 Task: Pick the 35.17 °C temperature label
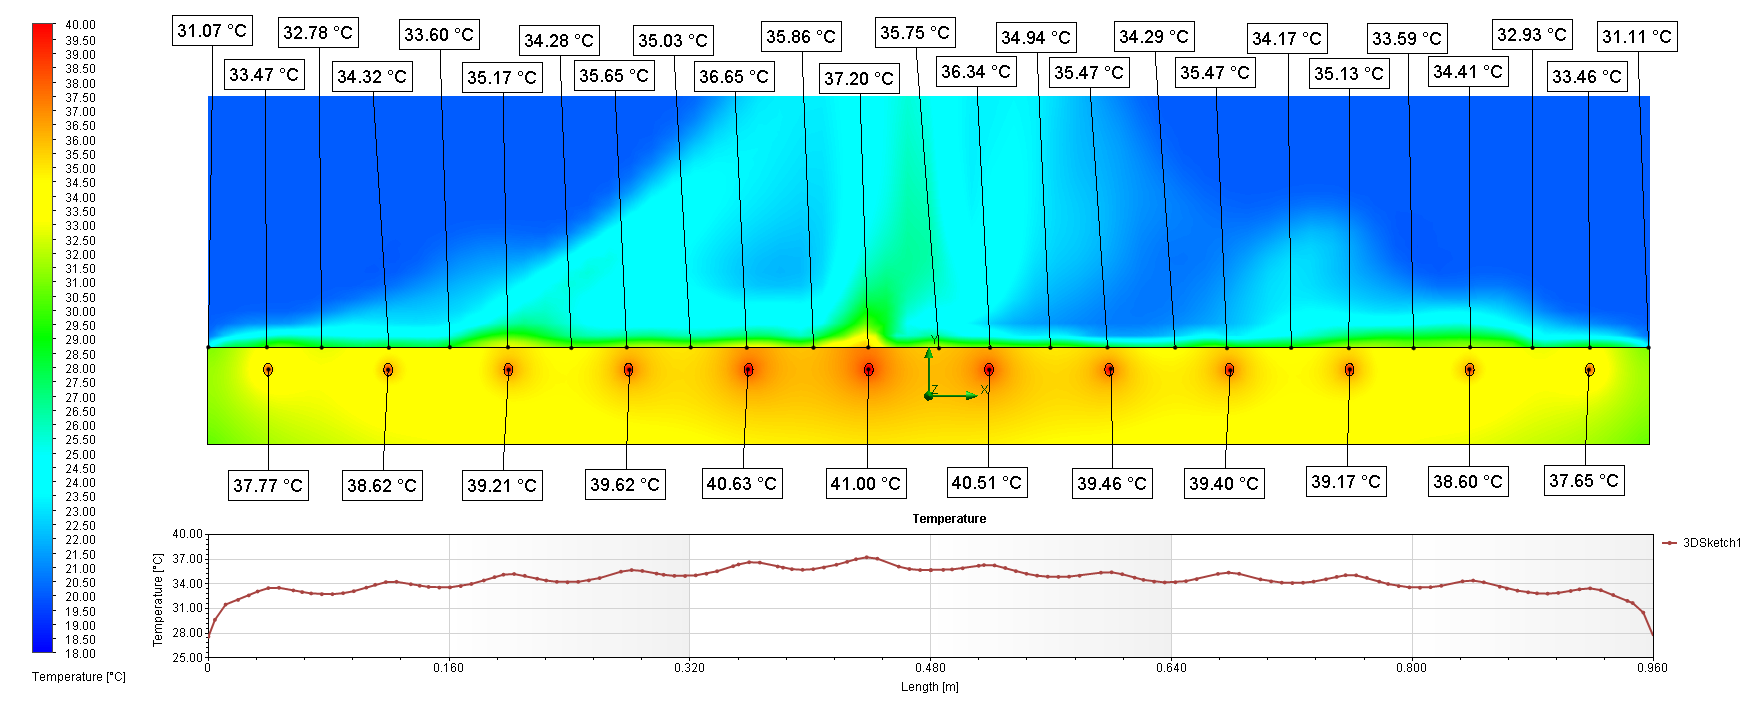(502, 77)
